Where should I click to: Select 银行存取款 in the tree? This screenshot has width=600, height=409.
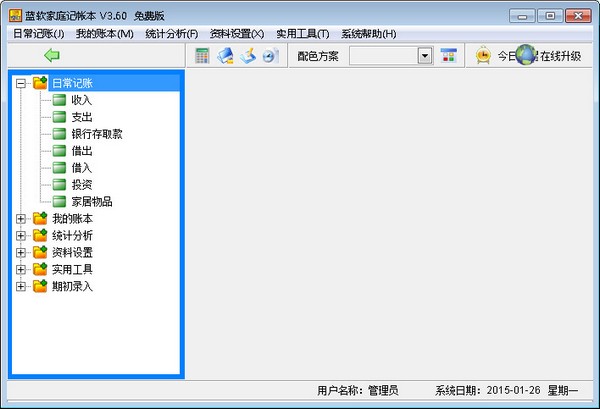[x=97, y=134]
